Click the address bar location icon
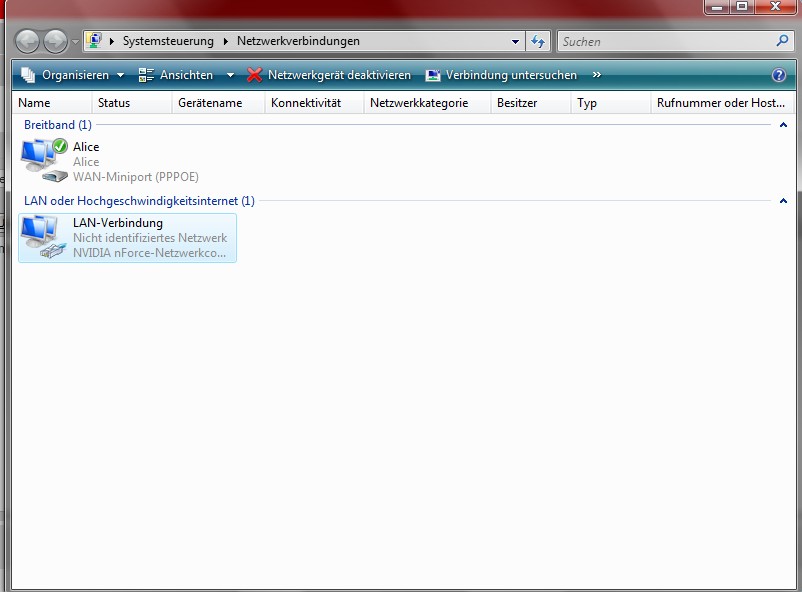The image size is (802, 592). (x=94, y=41)
